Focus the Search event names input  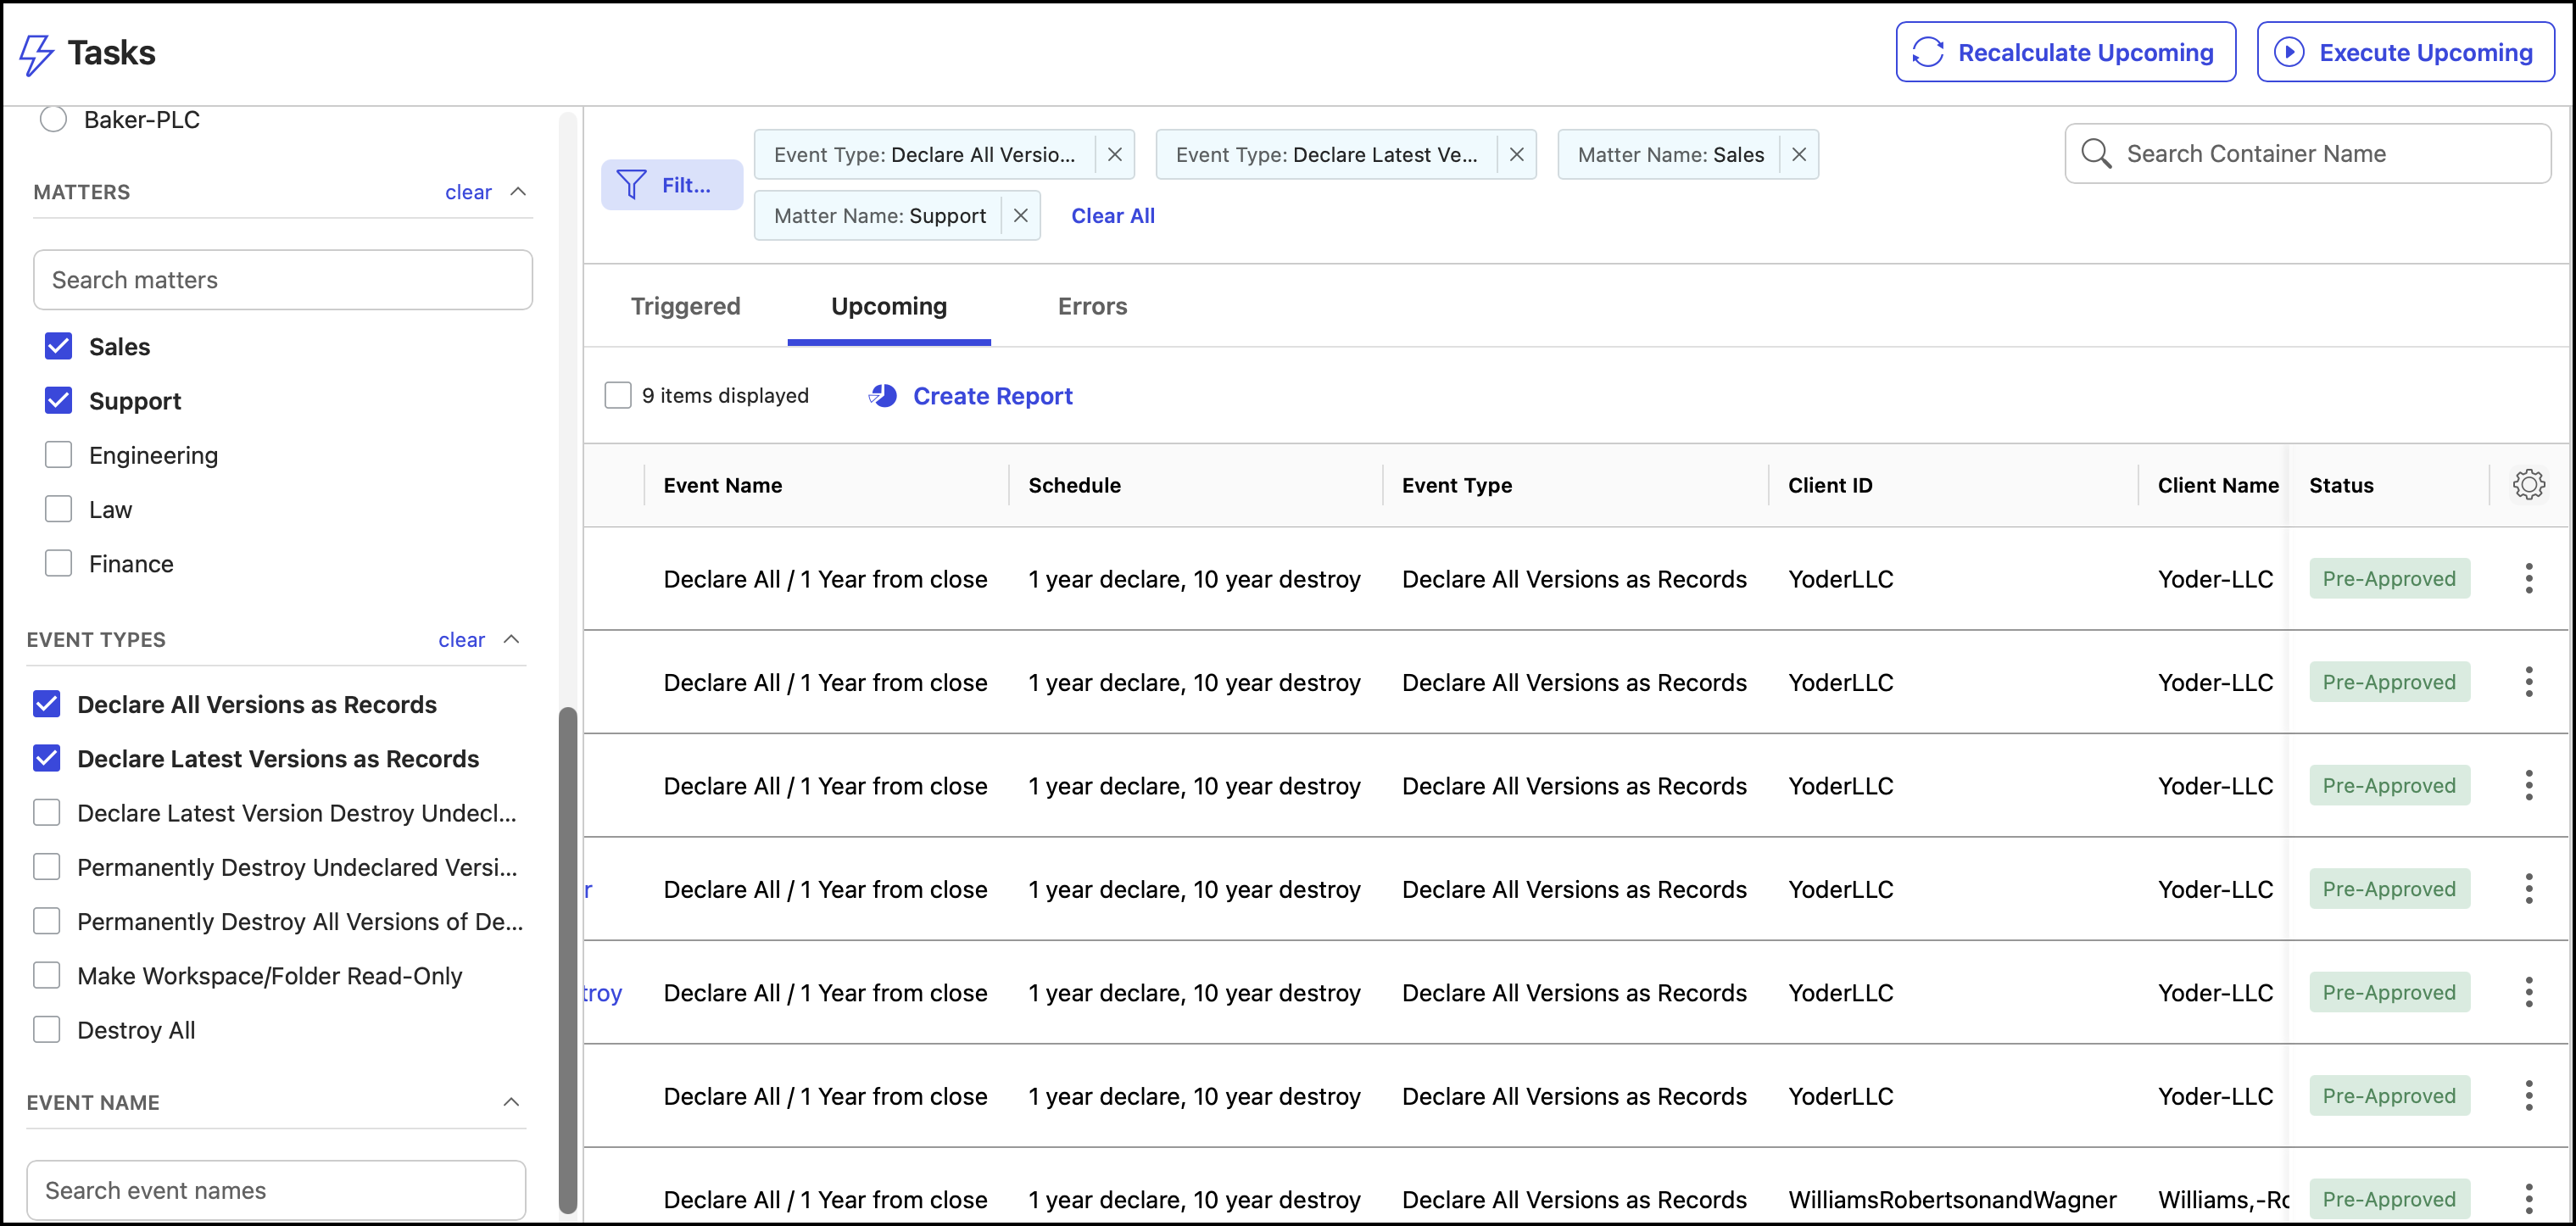(x=276, y=1190)
